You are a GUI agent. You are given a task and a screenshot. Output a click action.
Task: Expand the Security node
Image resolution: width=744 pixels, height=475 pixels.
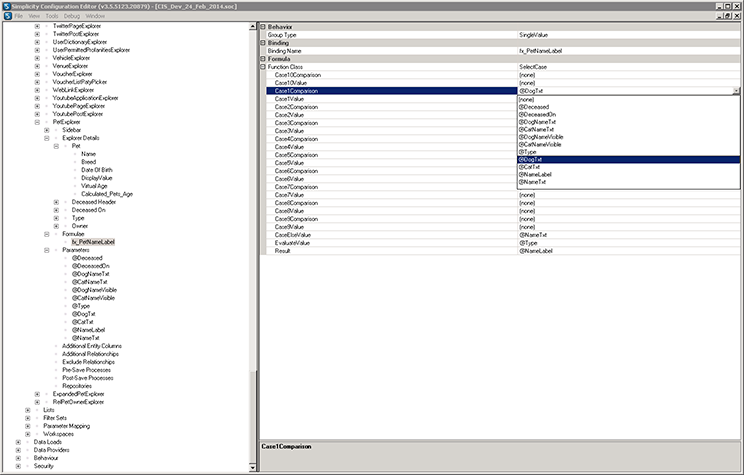[18, 466]
